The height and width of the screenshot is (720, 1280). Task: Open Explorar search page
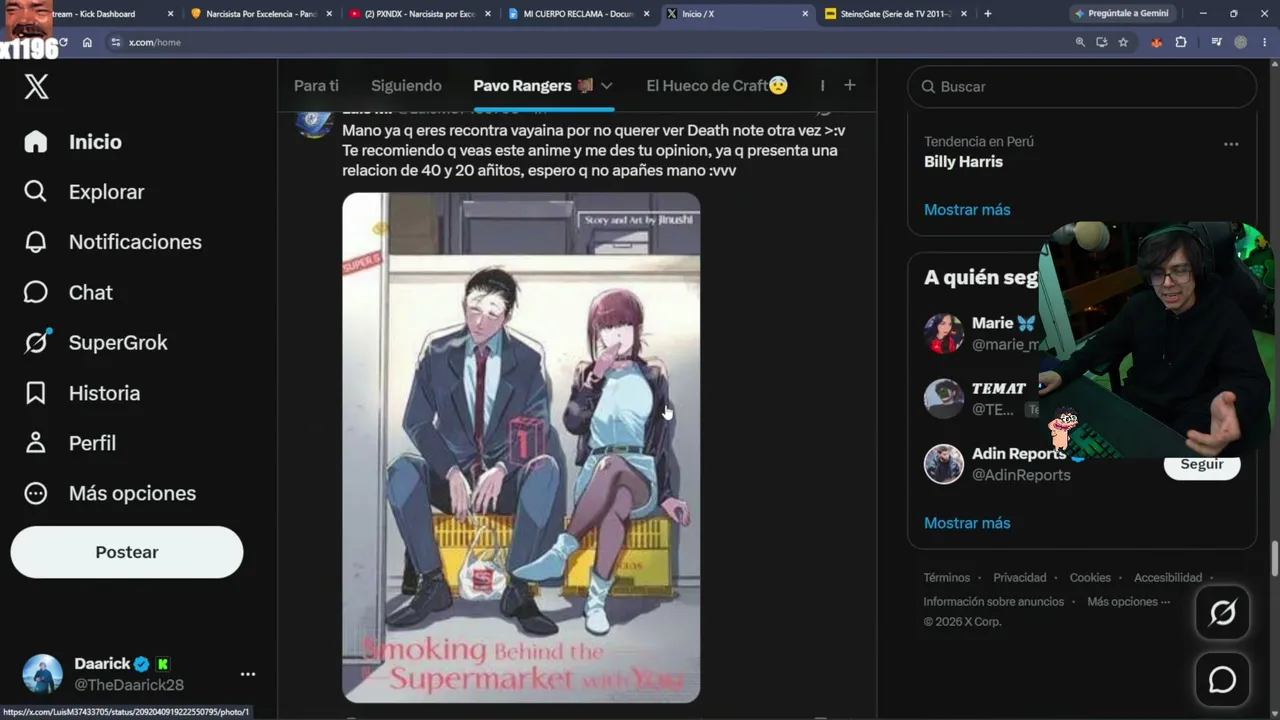(x=84, y=192)
